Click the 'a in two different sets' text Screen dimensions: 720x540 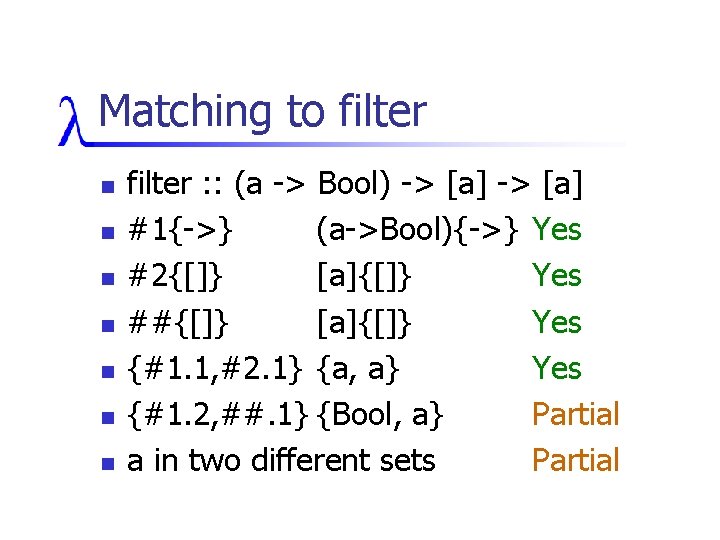[x=282, y=460]
